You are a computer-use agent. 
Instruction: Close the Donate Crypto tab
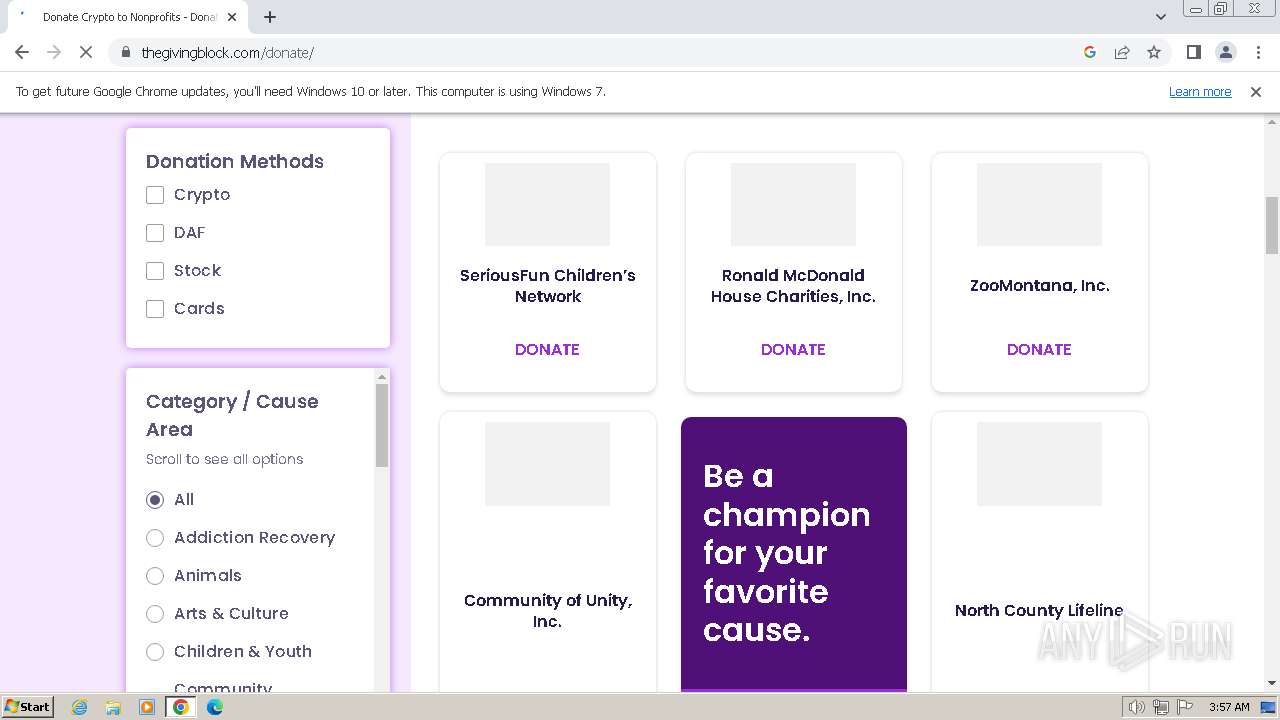pos(232,17)
